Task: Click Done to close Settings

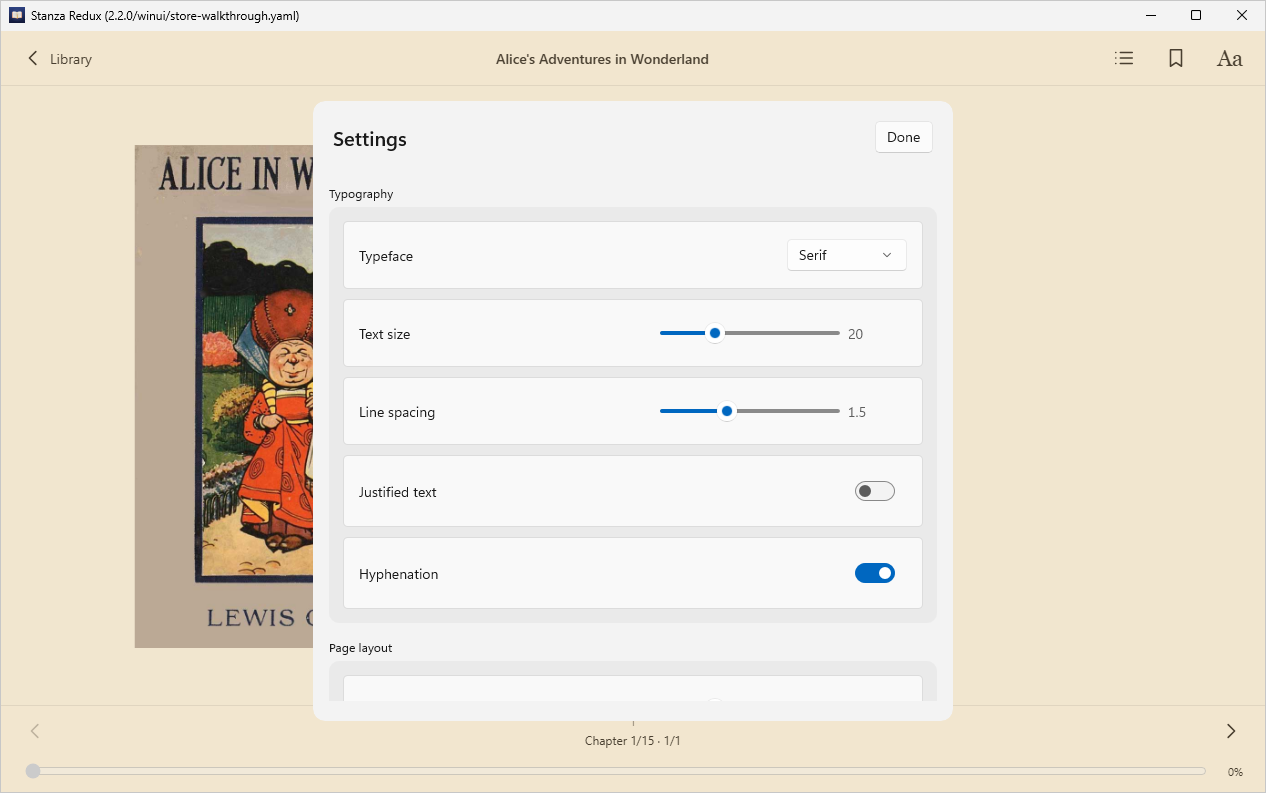Action: (903, 138)
